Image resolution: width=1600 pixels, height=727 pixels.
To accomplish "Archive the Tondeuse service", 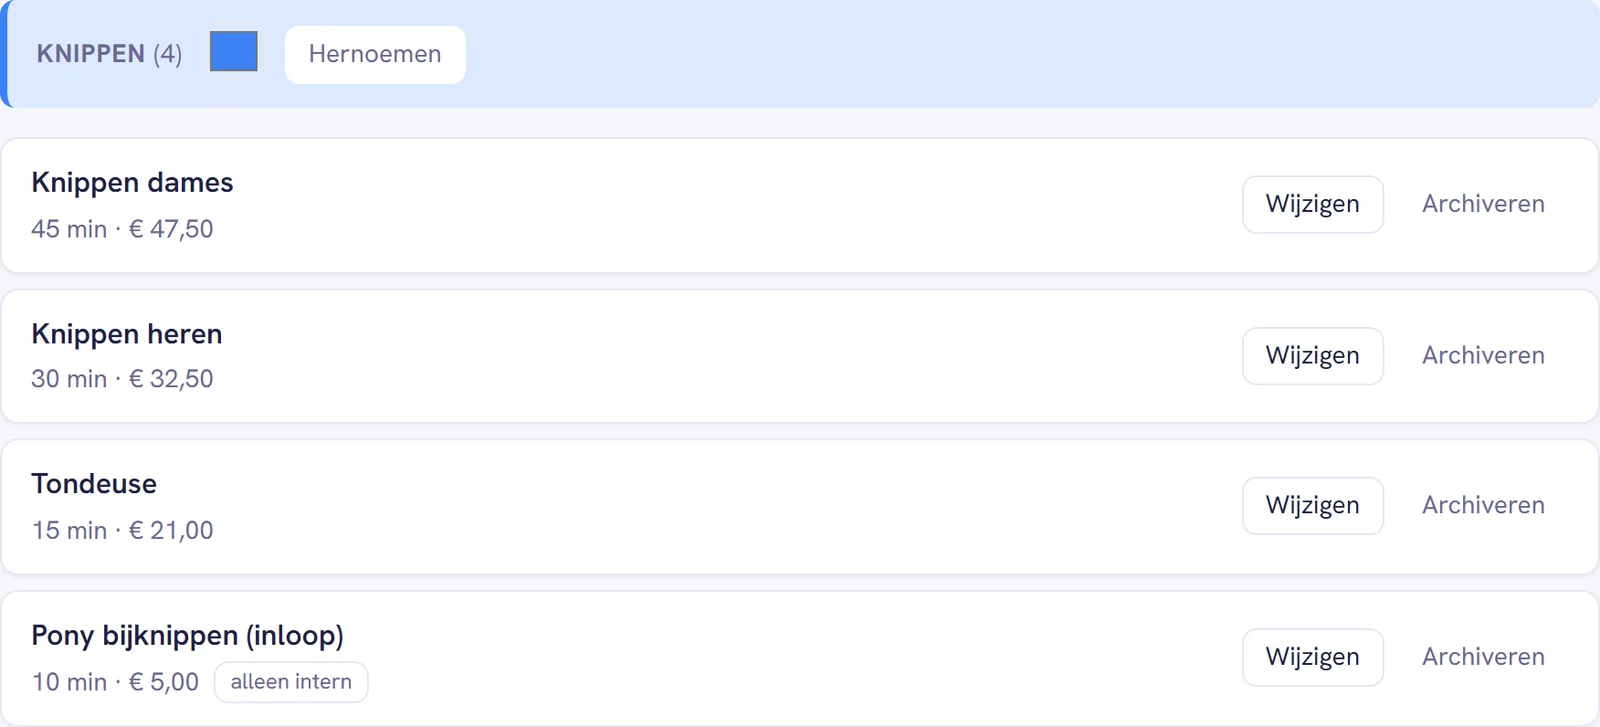I will (x=1484, y=506).
